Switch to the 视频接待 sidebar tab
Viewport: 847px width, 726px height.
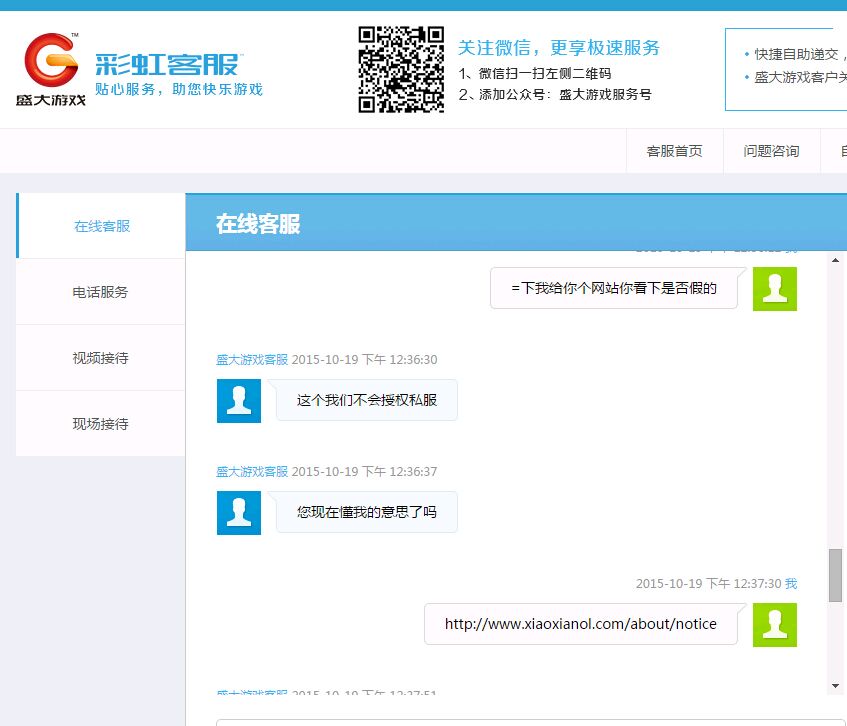click(x=100, y=358)
